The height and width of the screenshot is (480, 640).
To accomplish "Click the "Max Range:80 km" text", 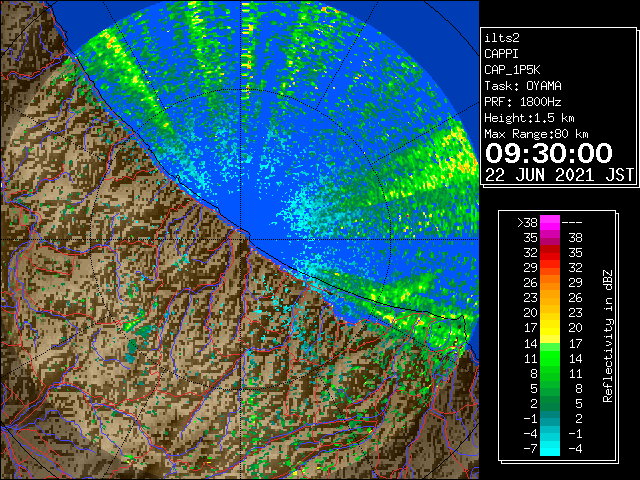I will click(536, 134).
